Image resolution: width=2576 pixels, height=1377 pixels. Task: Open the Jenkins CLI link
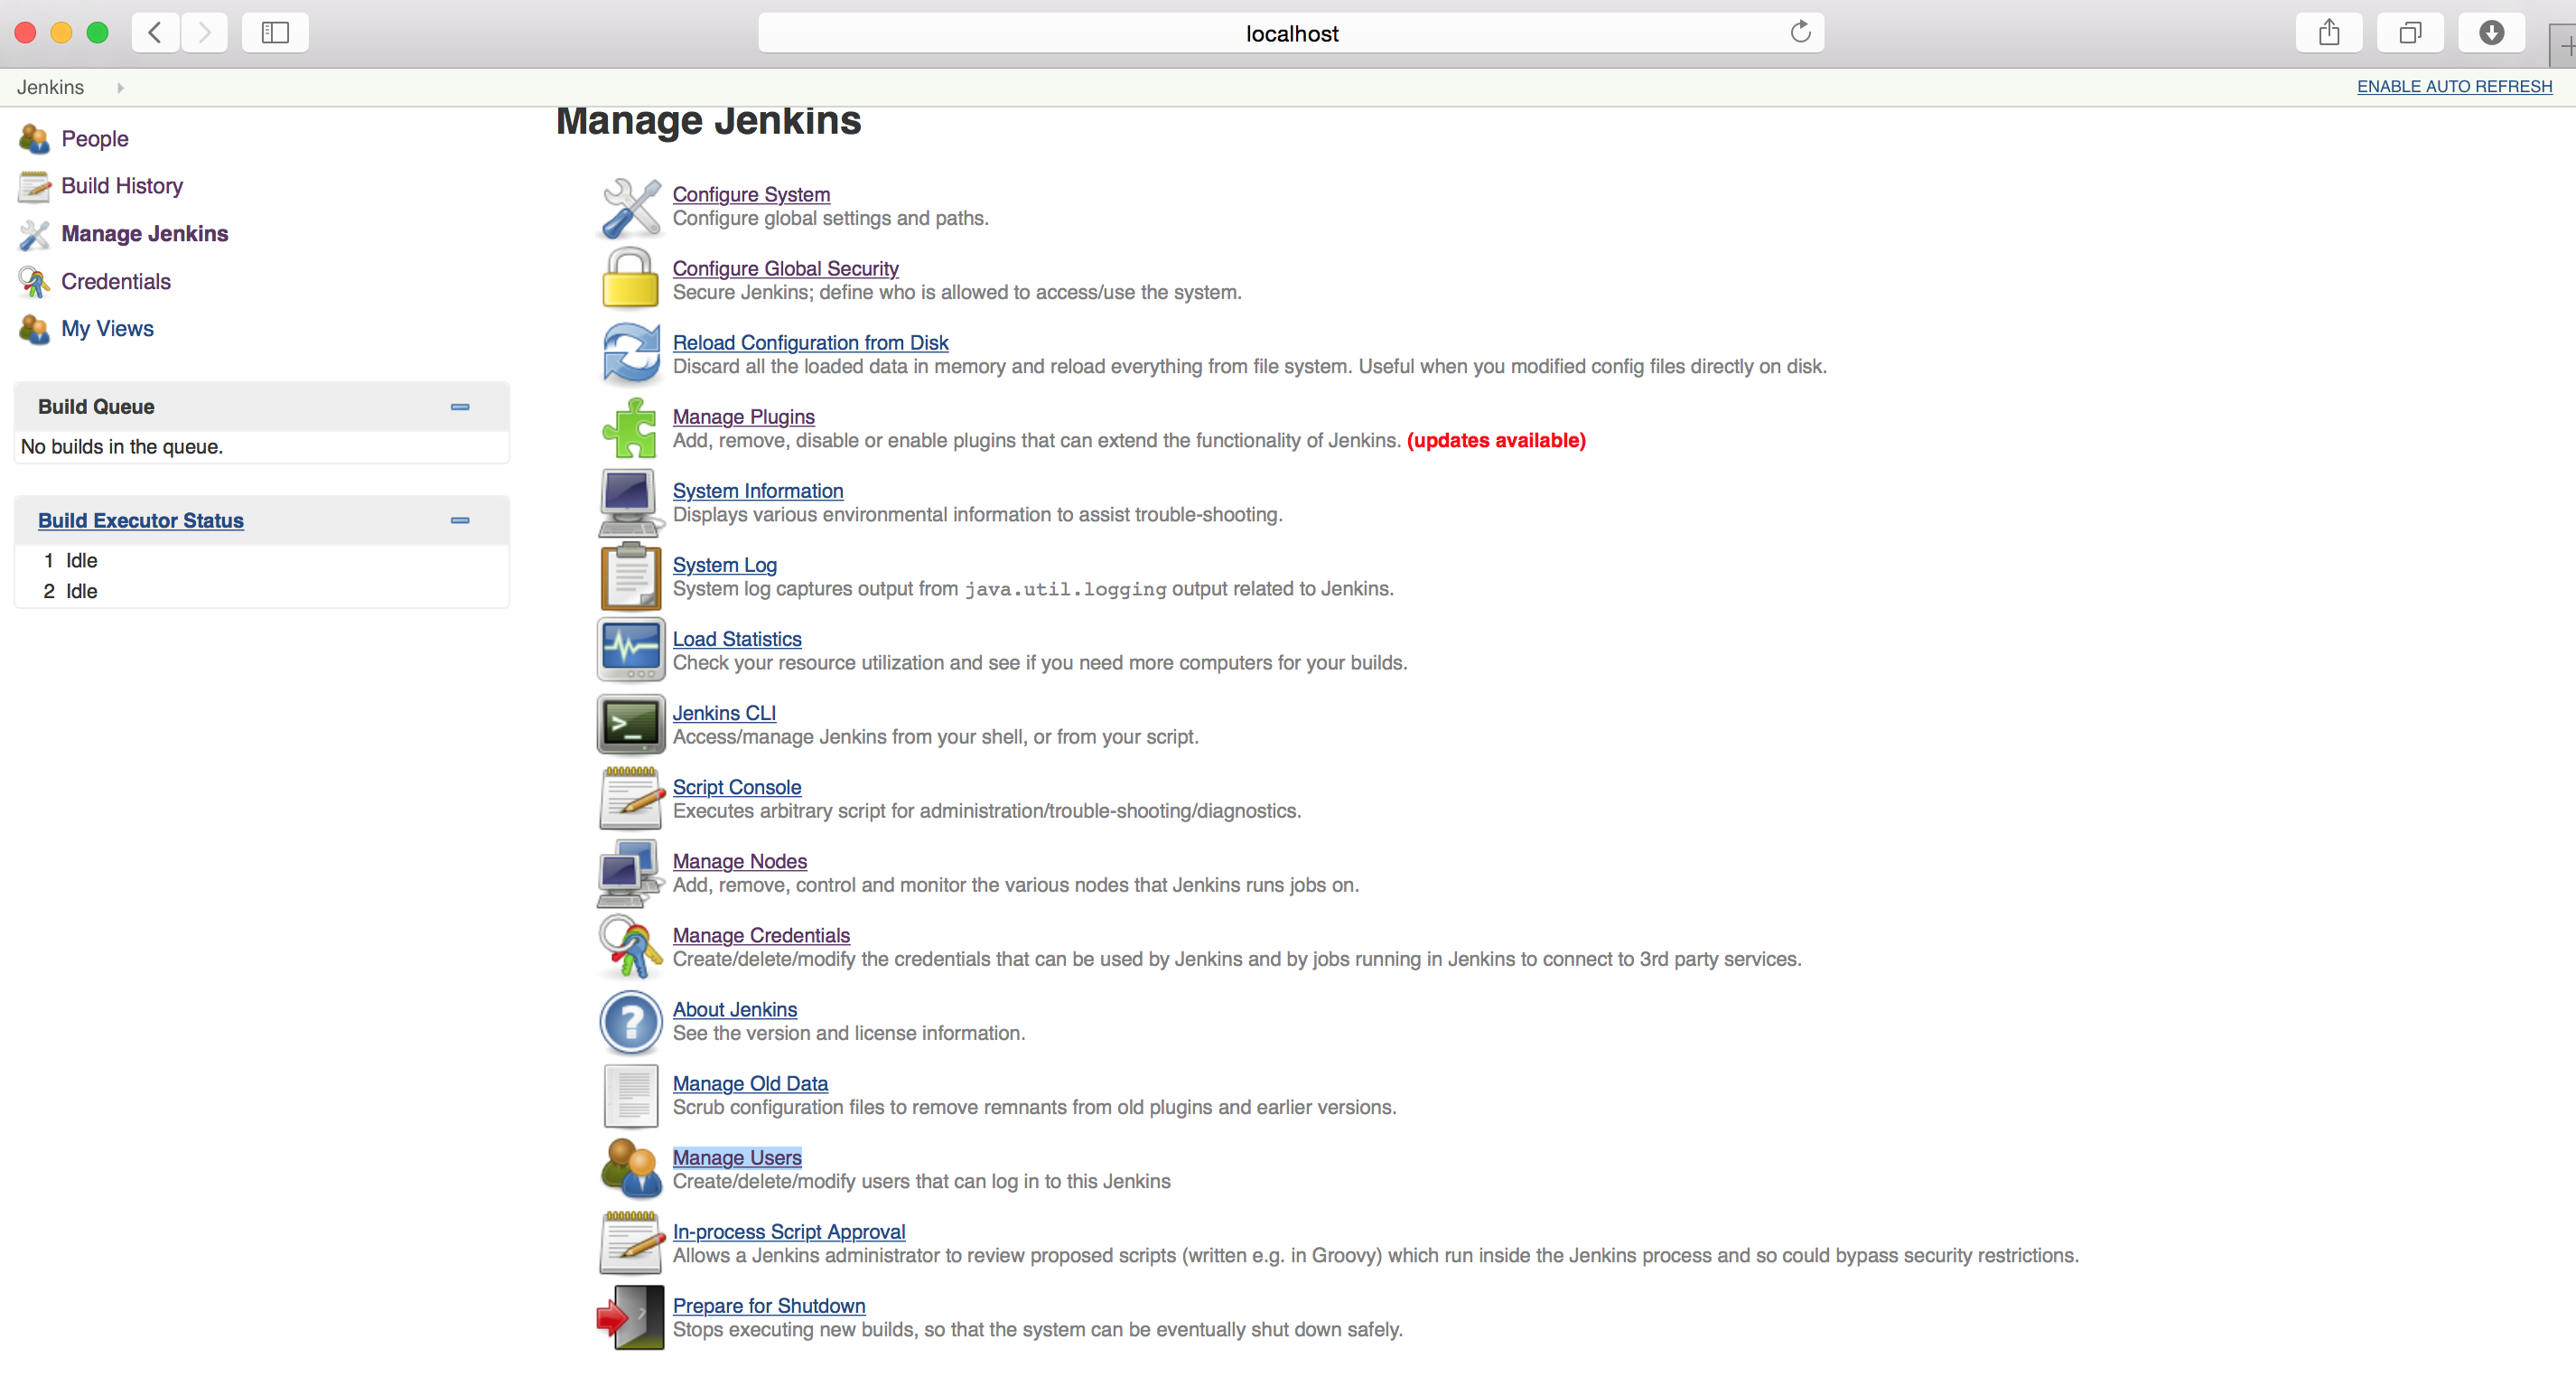pyautogui.click(x=724, y=713)
